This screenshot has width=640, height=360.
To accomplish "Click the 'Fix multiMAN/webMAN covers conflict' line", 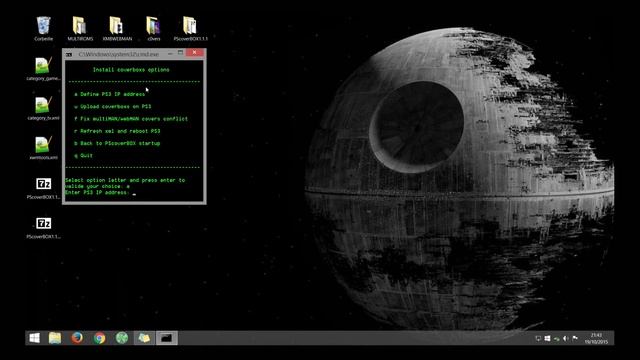I will click(x=131, y=119).
